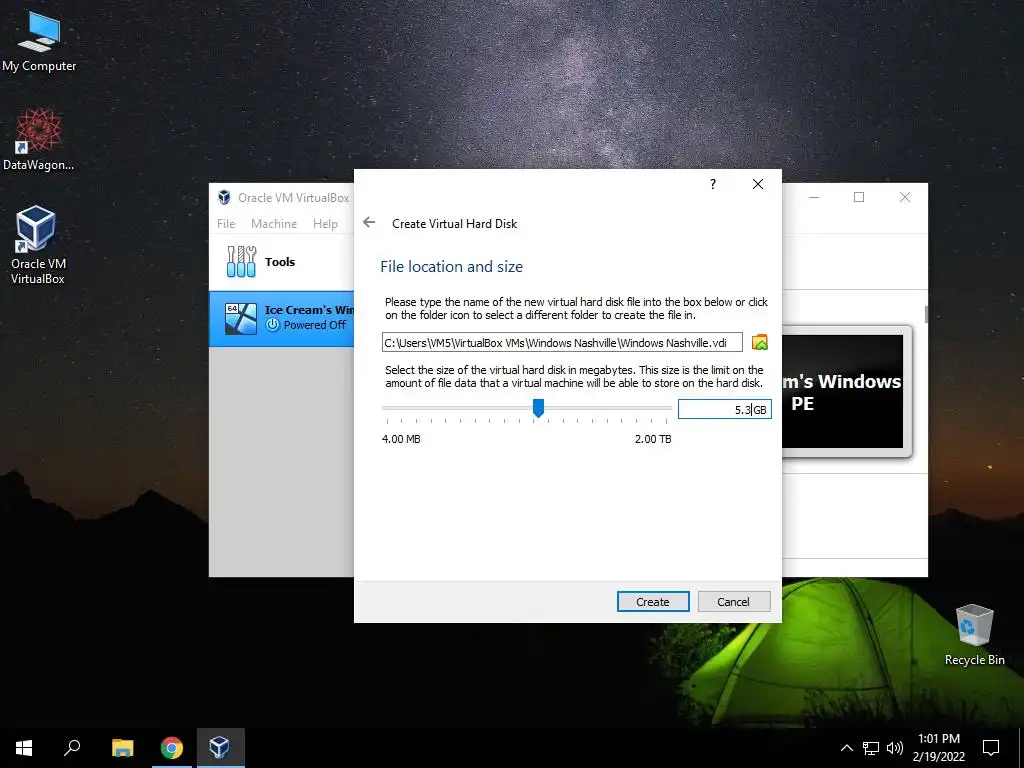Click the virtual disk file path field

[562, 342]
